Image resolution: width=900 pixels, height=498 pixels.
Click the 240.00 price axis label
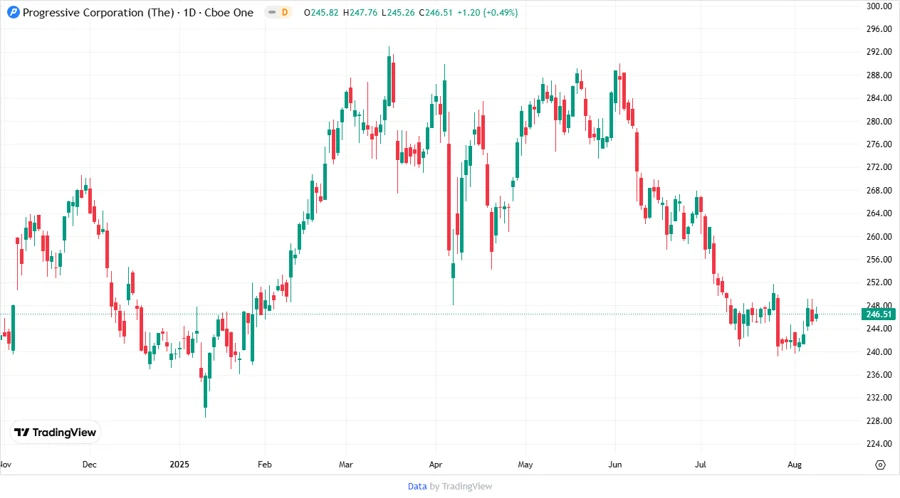[x=879, y=352]
